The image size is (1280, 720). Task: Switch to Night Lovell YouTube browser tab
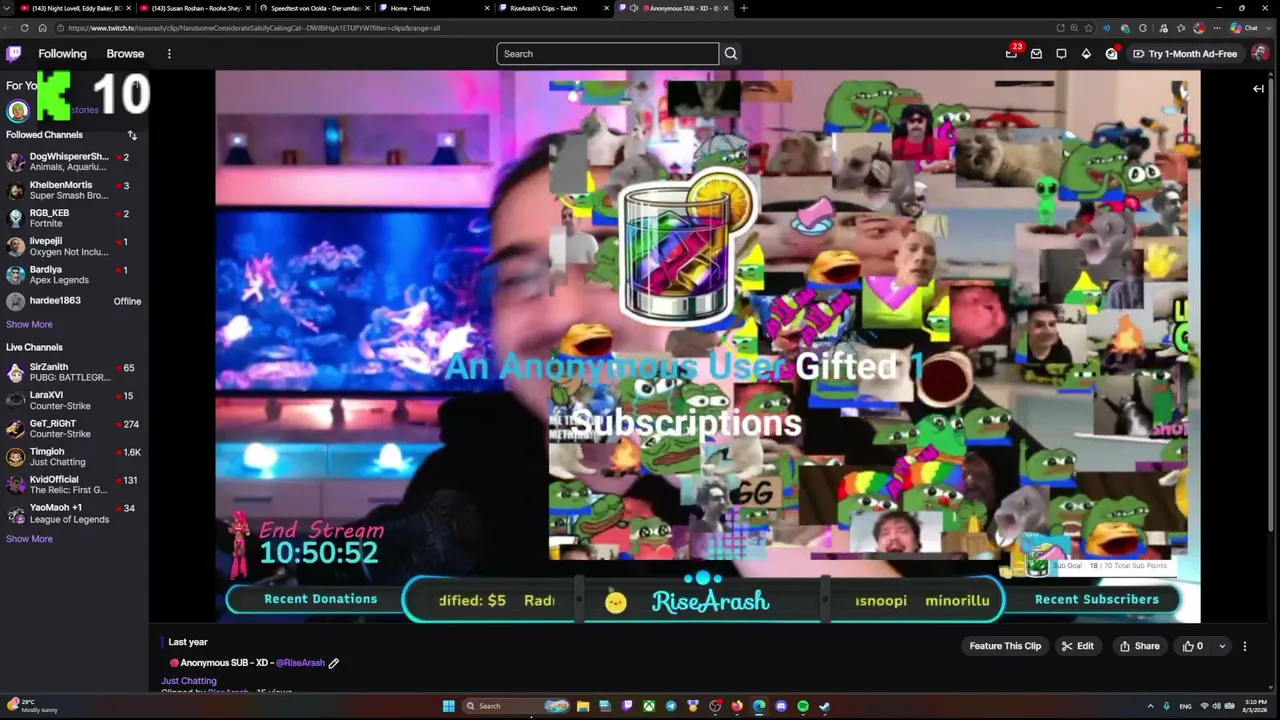pyautogui.click(x=74, y=8)
